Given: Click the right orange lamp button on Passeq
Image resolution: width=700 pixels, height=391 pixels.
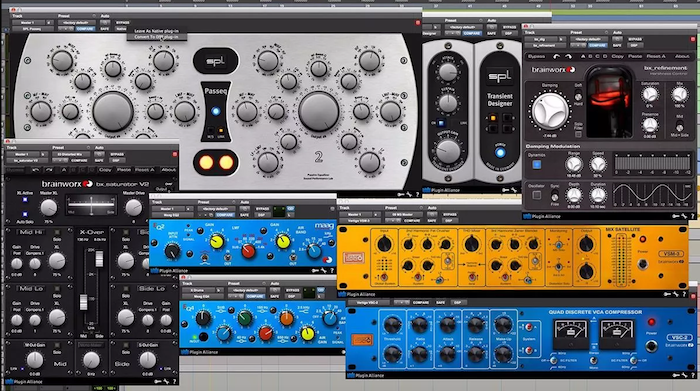Looking at the screenshot, I should coord(226,162).
